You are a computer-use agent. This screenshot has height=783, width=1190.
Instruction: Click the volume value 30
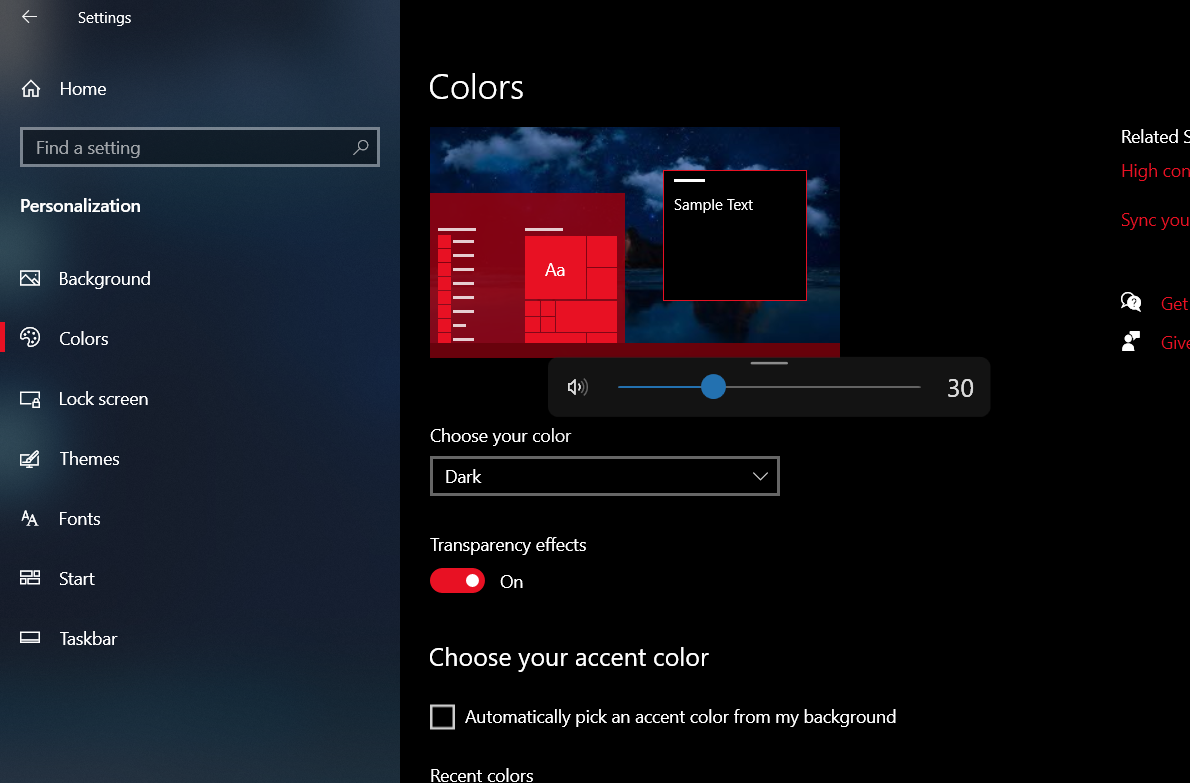click(x=960, y=388)
